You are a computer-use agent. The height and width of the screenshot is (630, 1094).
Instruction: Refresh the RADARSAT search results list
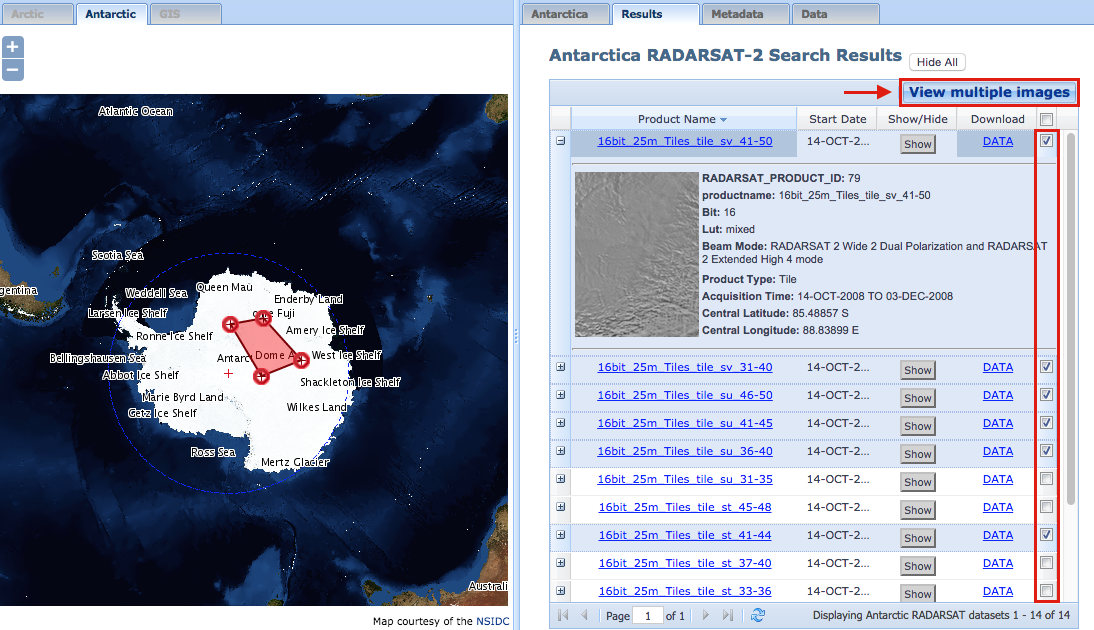point(758,616)
